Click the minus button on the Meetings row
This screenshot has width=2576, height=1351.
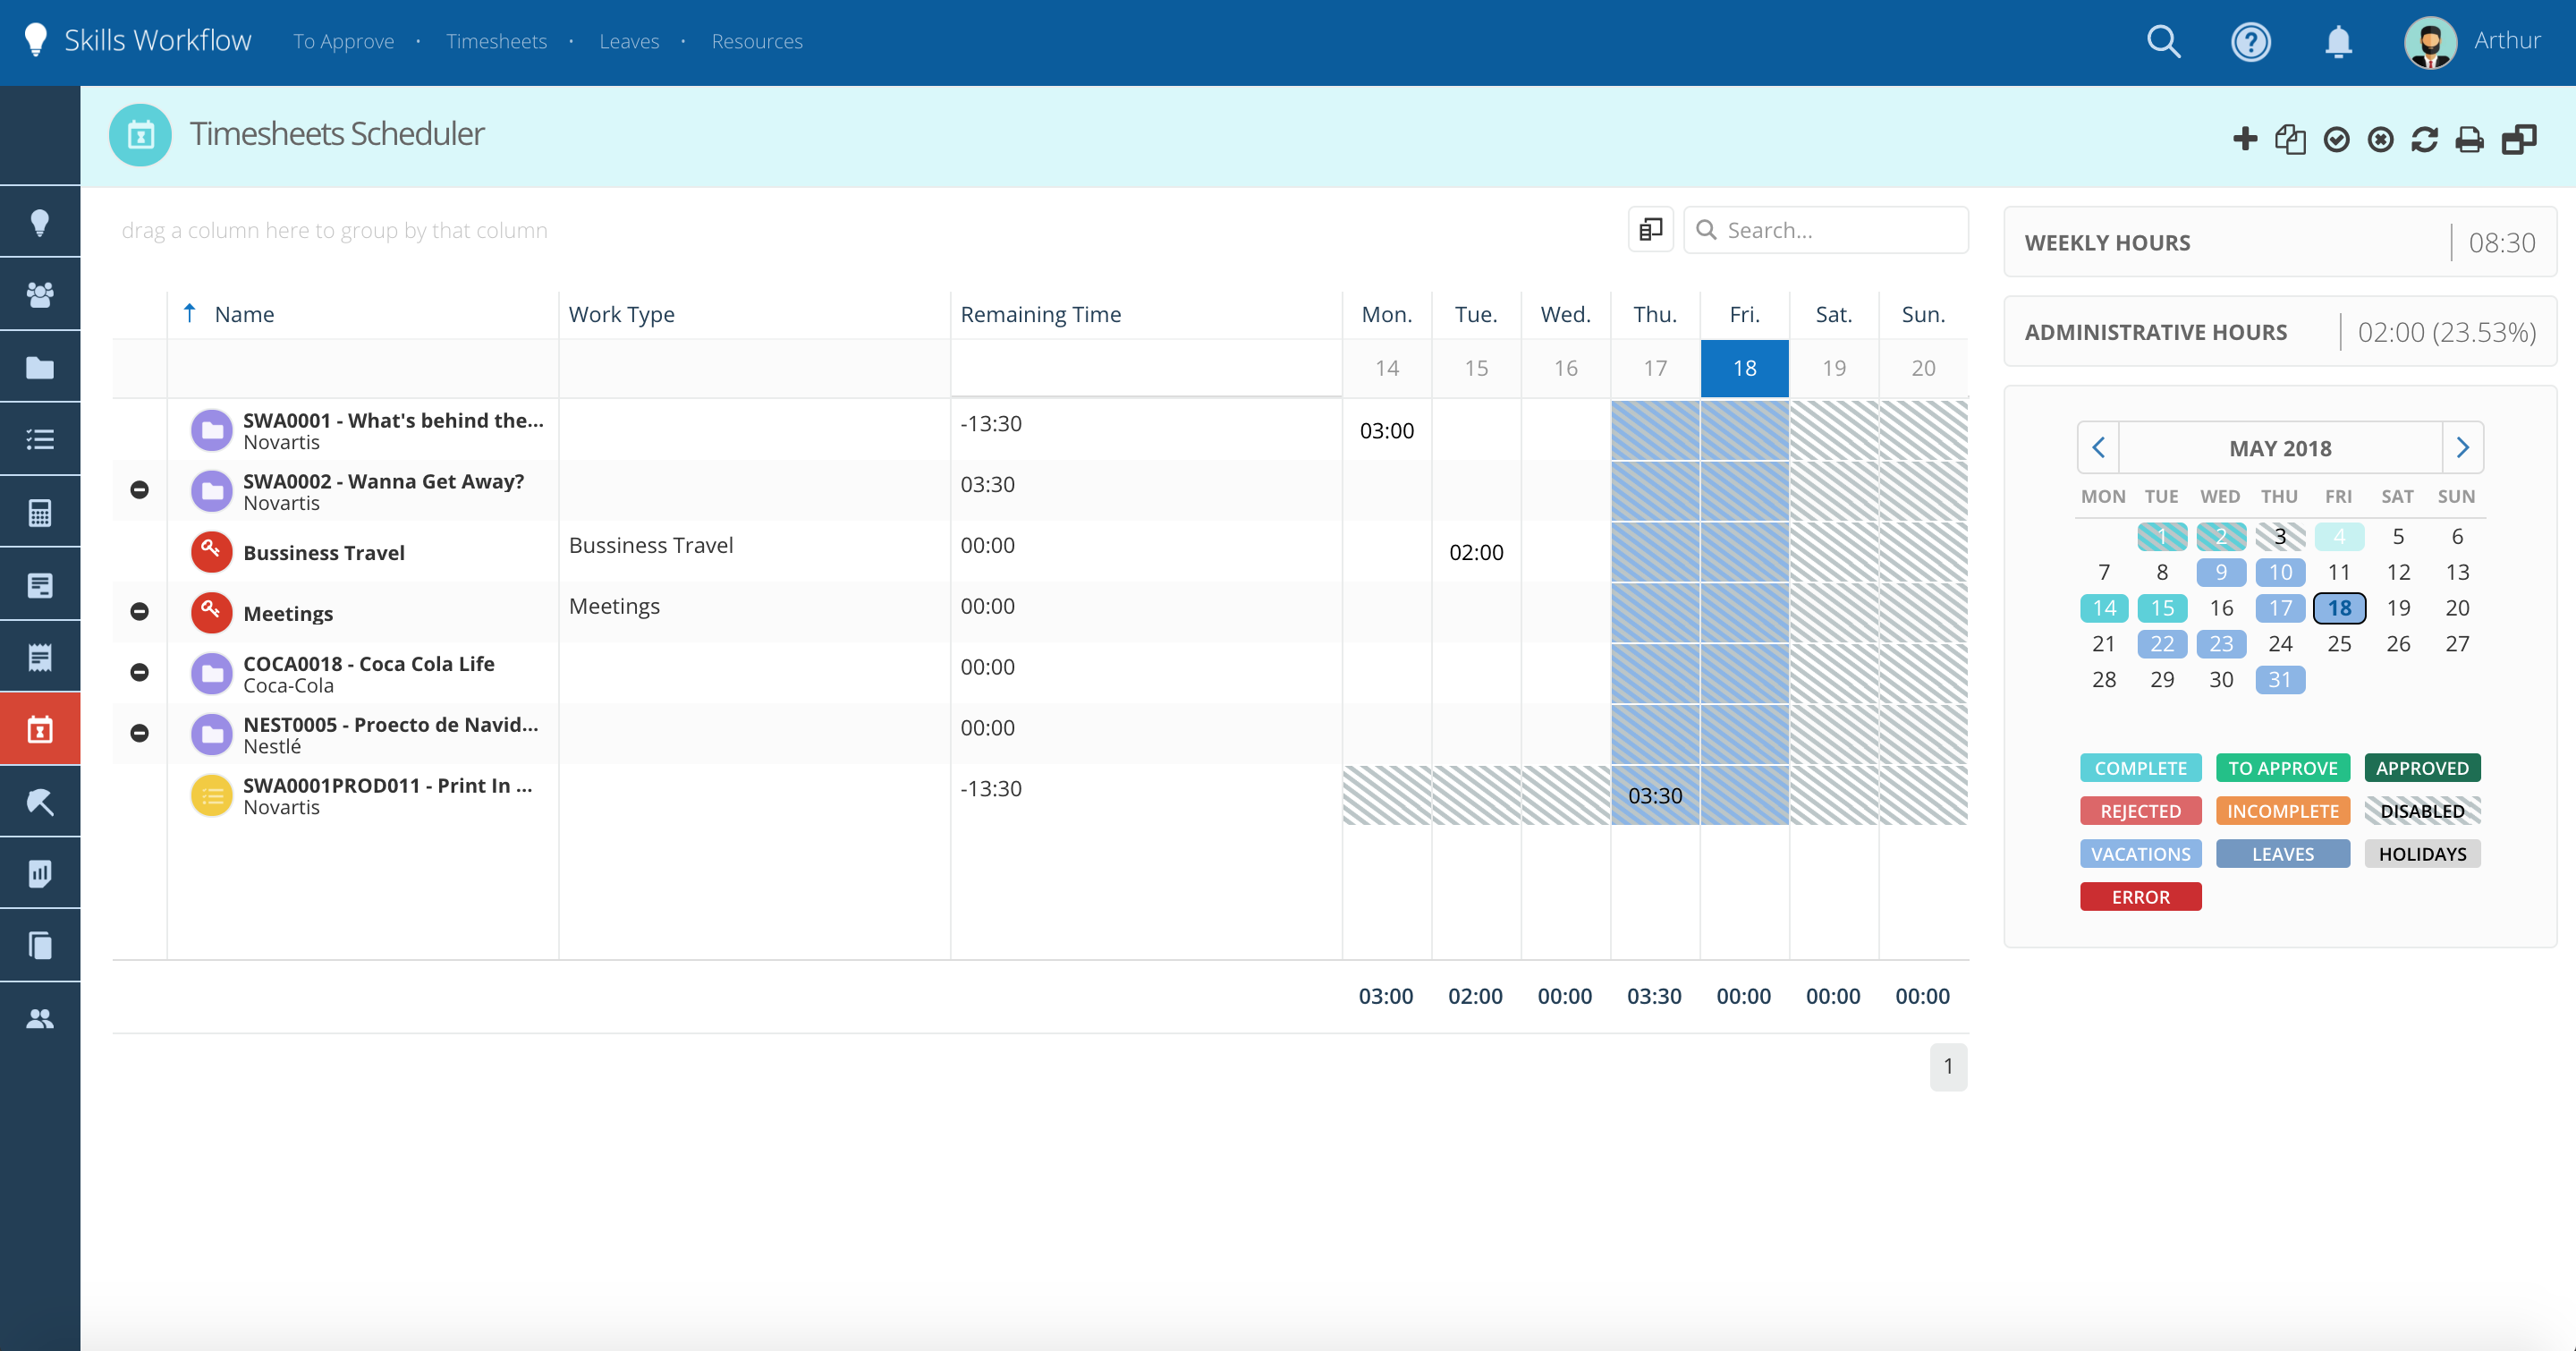coord(140,612)
